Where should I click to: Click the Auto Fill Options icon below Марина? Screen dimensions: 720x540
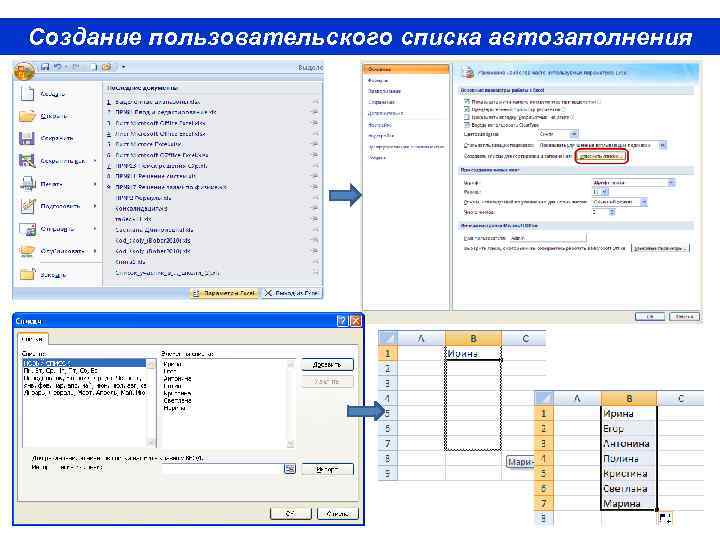[665, 518]
